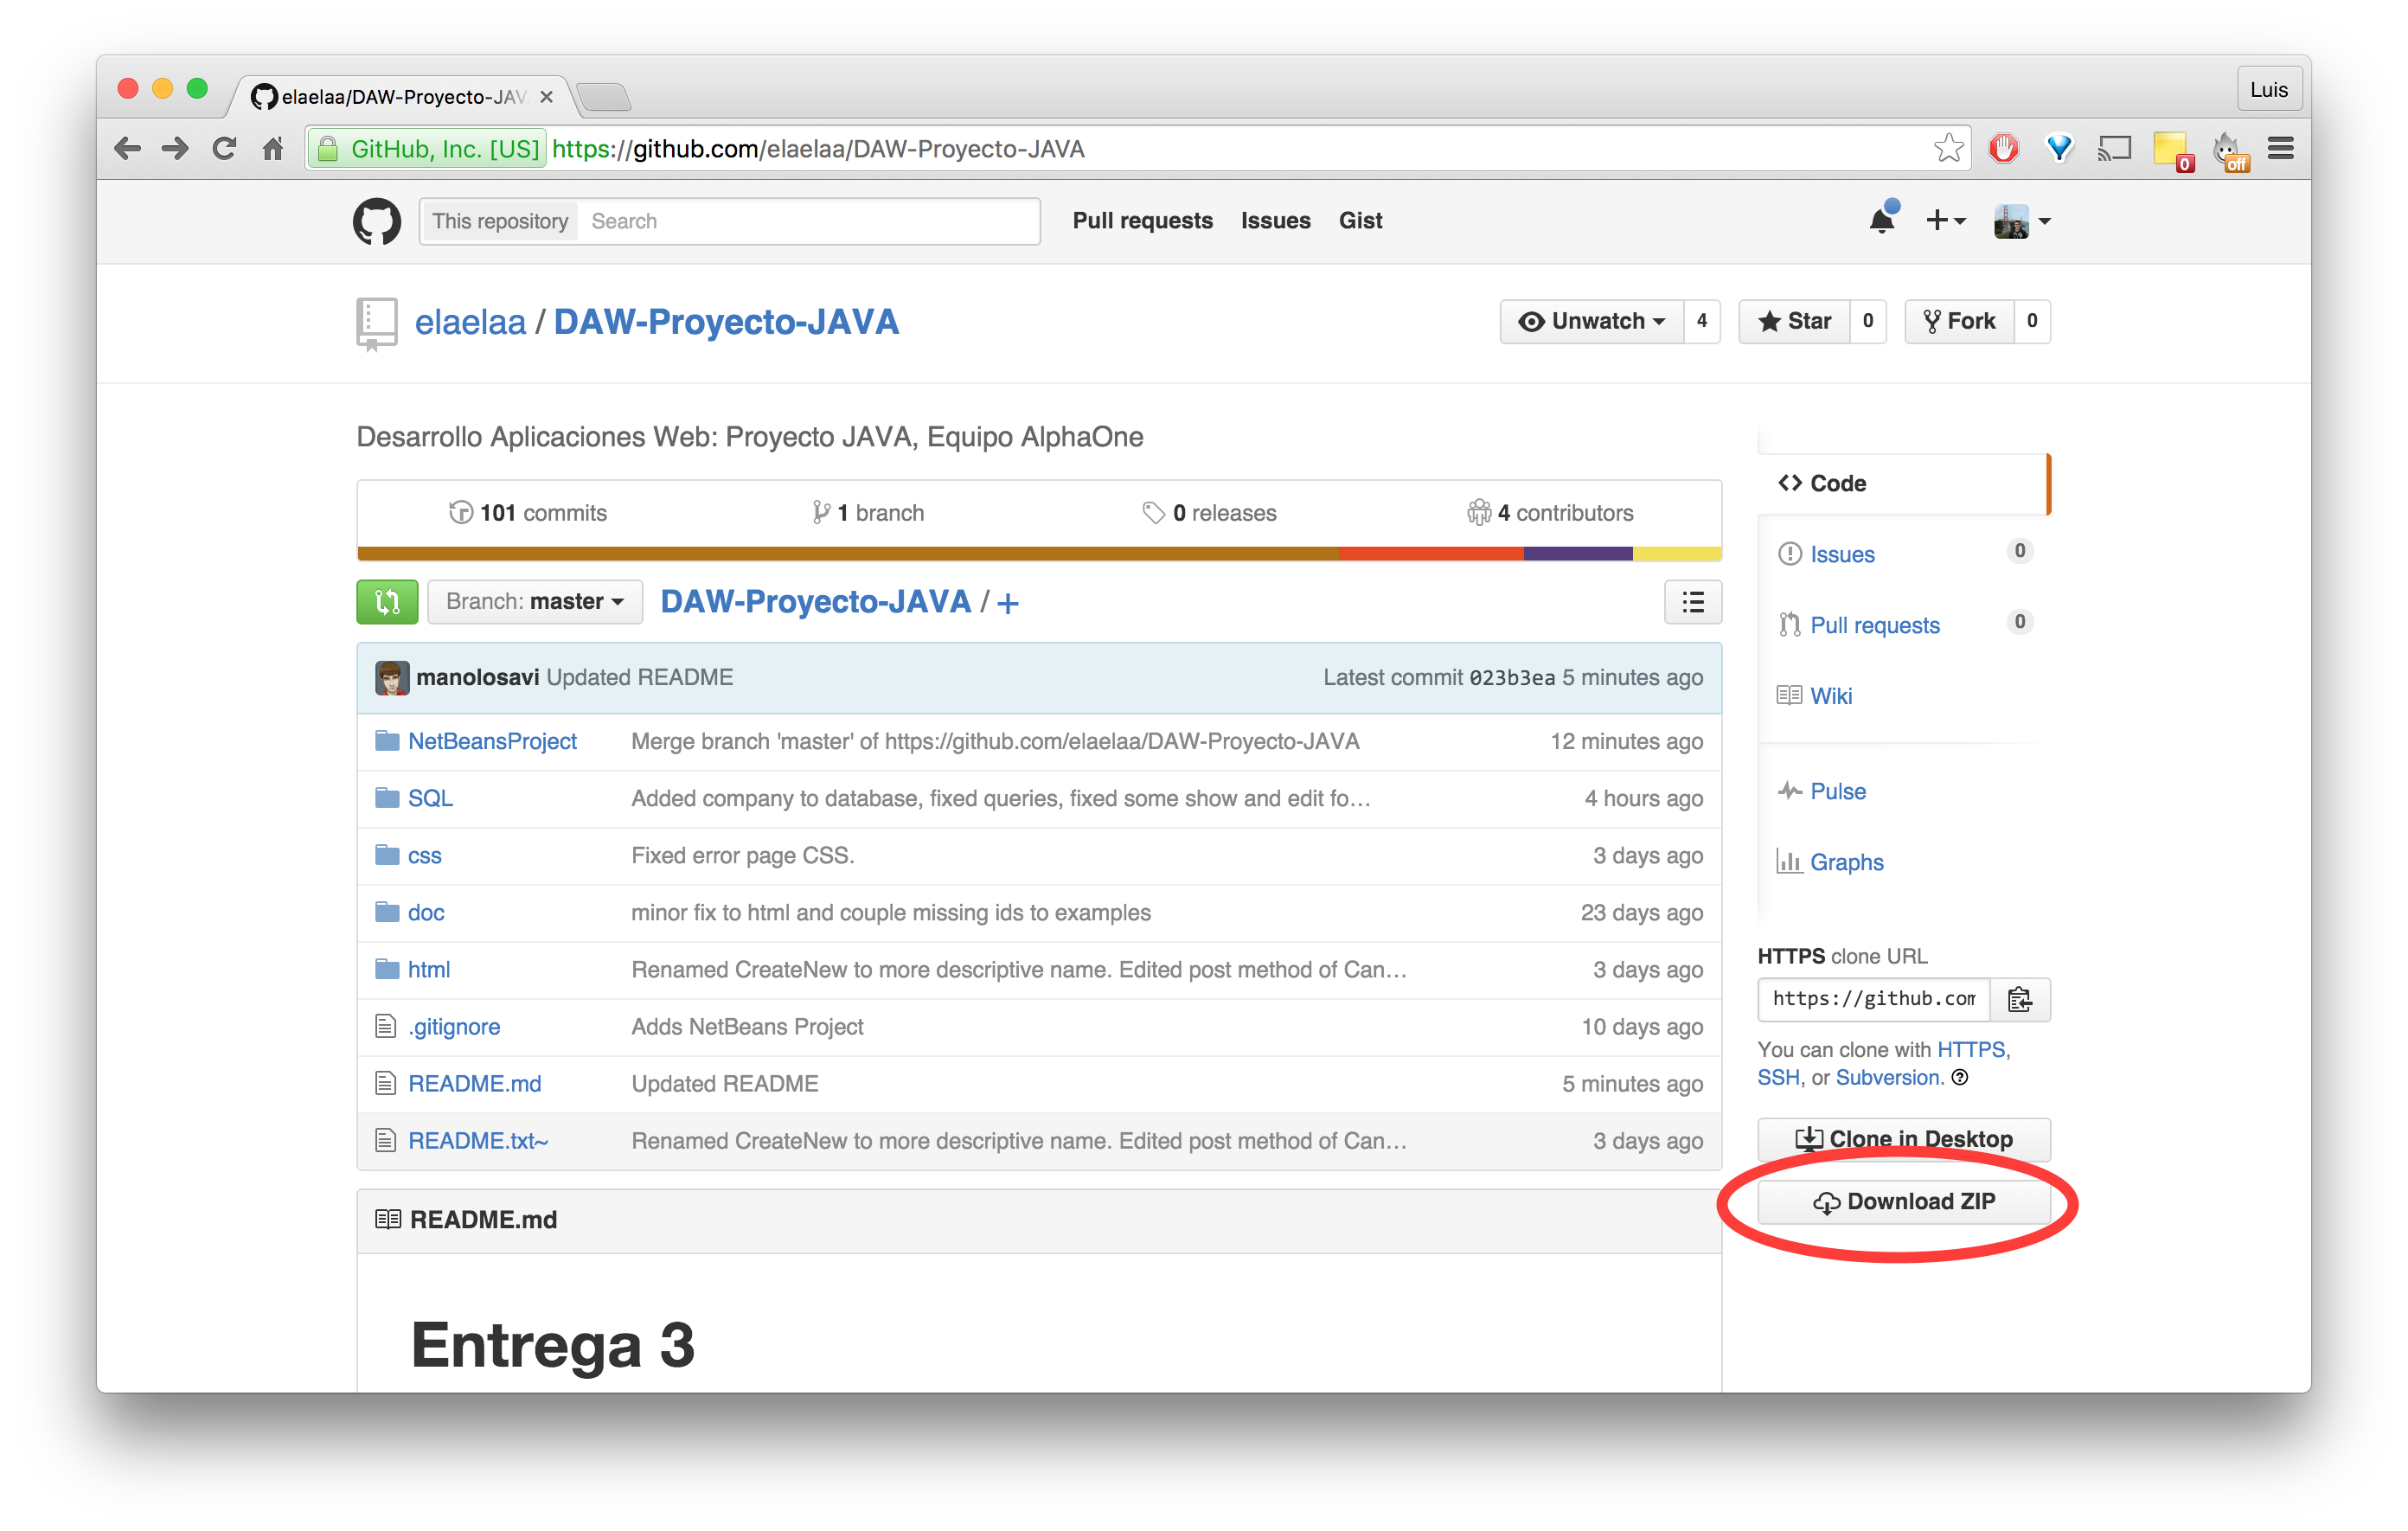Viewport: 2408px width, 1531px height.
Task: Click the GitHub octocat logo
Action: pos(377,220)
